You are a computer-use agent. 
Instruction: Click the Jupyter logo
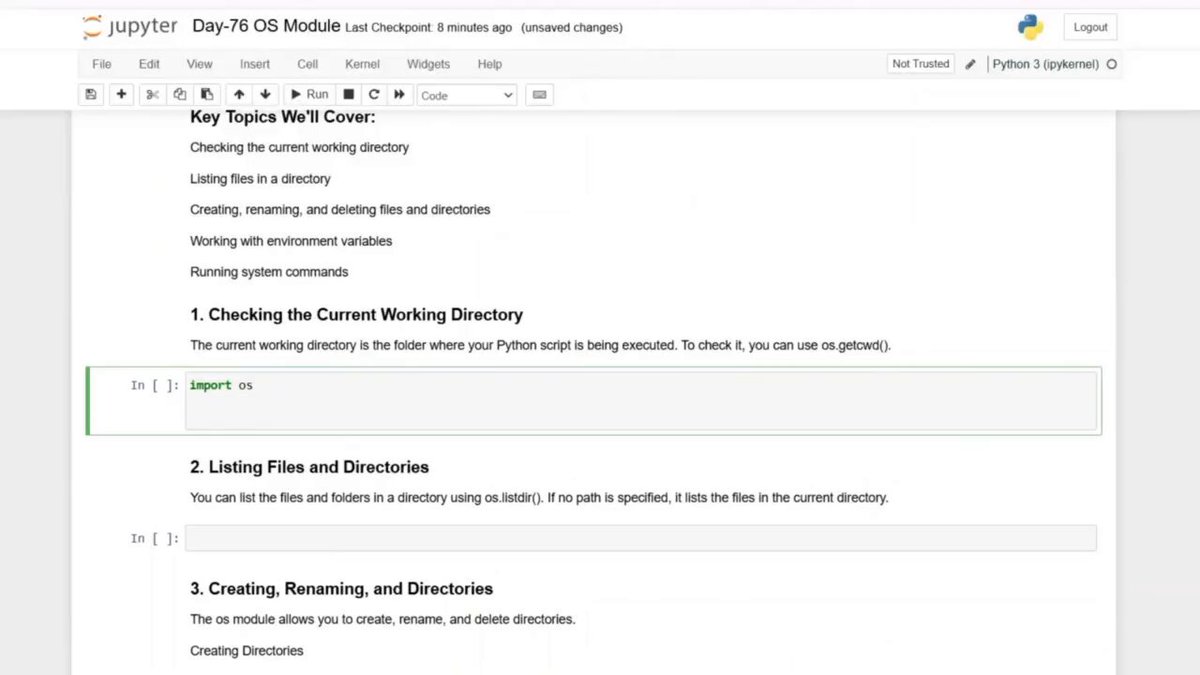coord(130,27)
